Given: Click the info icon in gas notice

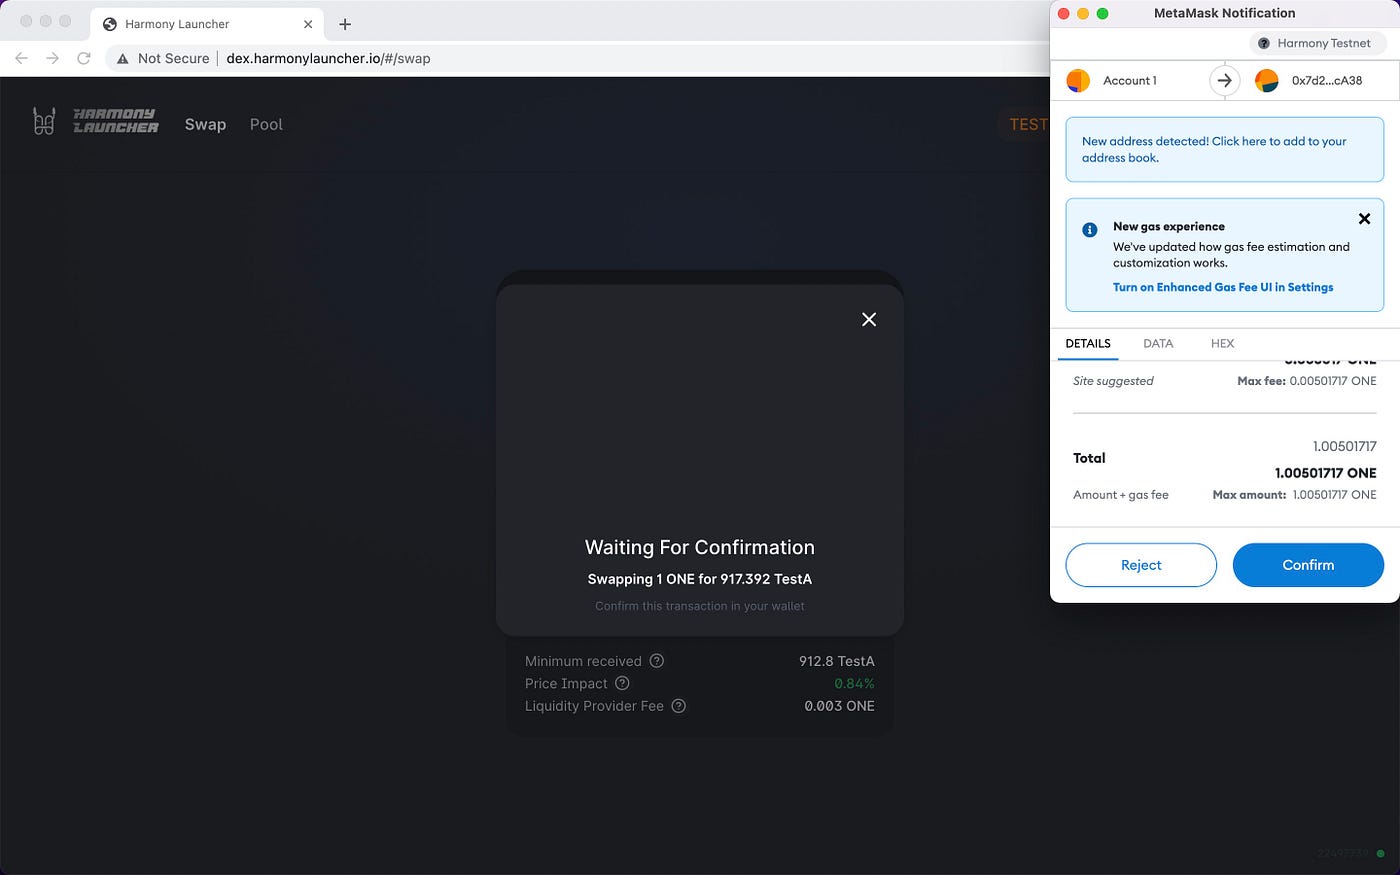Looking at the screenshot, I should pyautogui.click(x=1090, y=229).
